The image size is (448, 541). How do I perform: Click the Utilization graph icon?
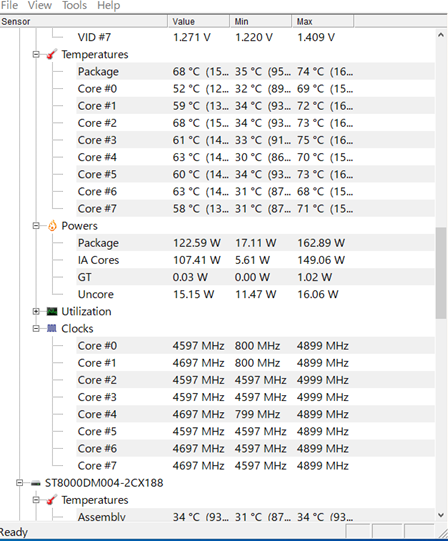click(52, 311)
